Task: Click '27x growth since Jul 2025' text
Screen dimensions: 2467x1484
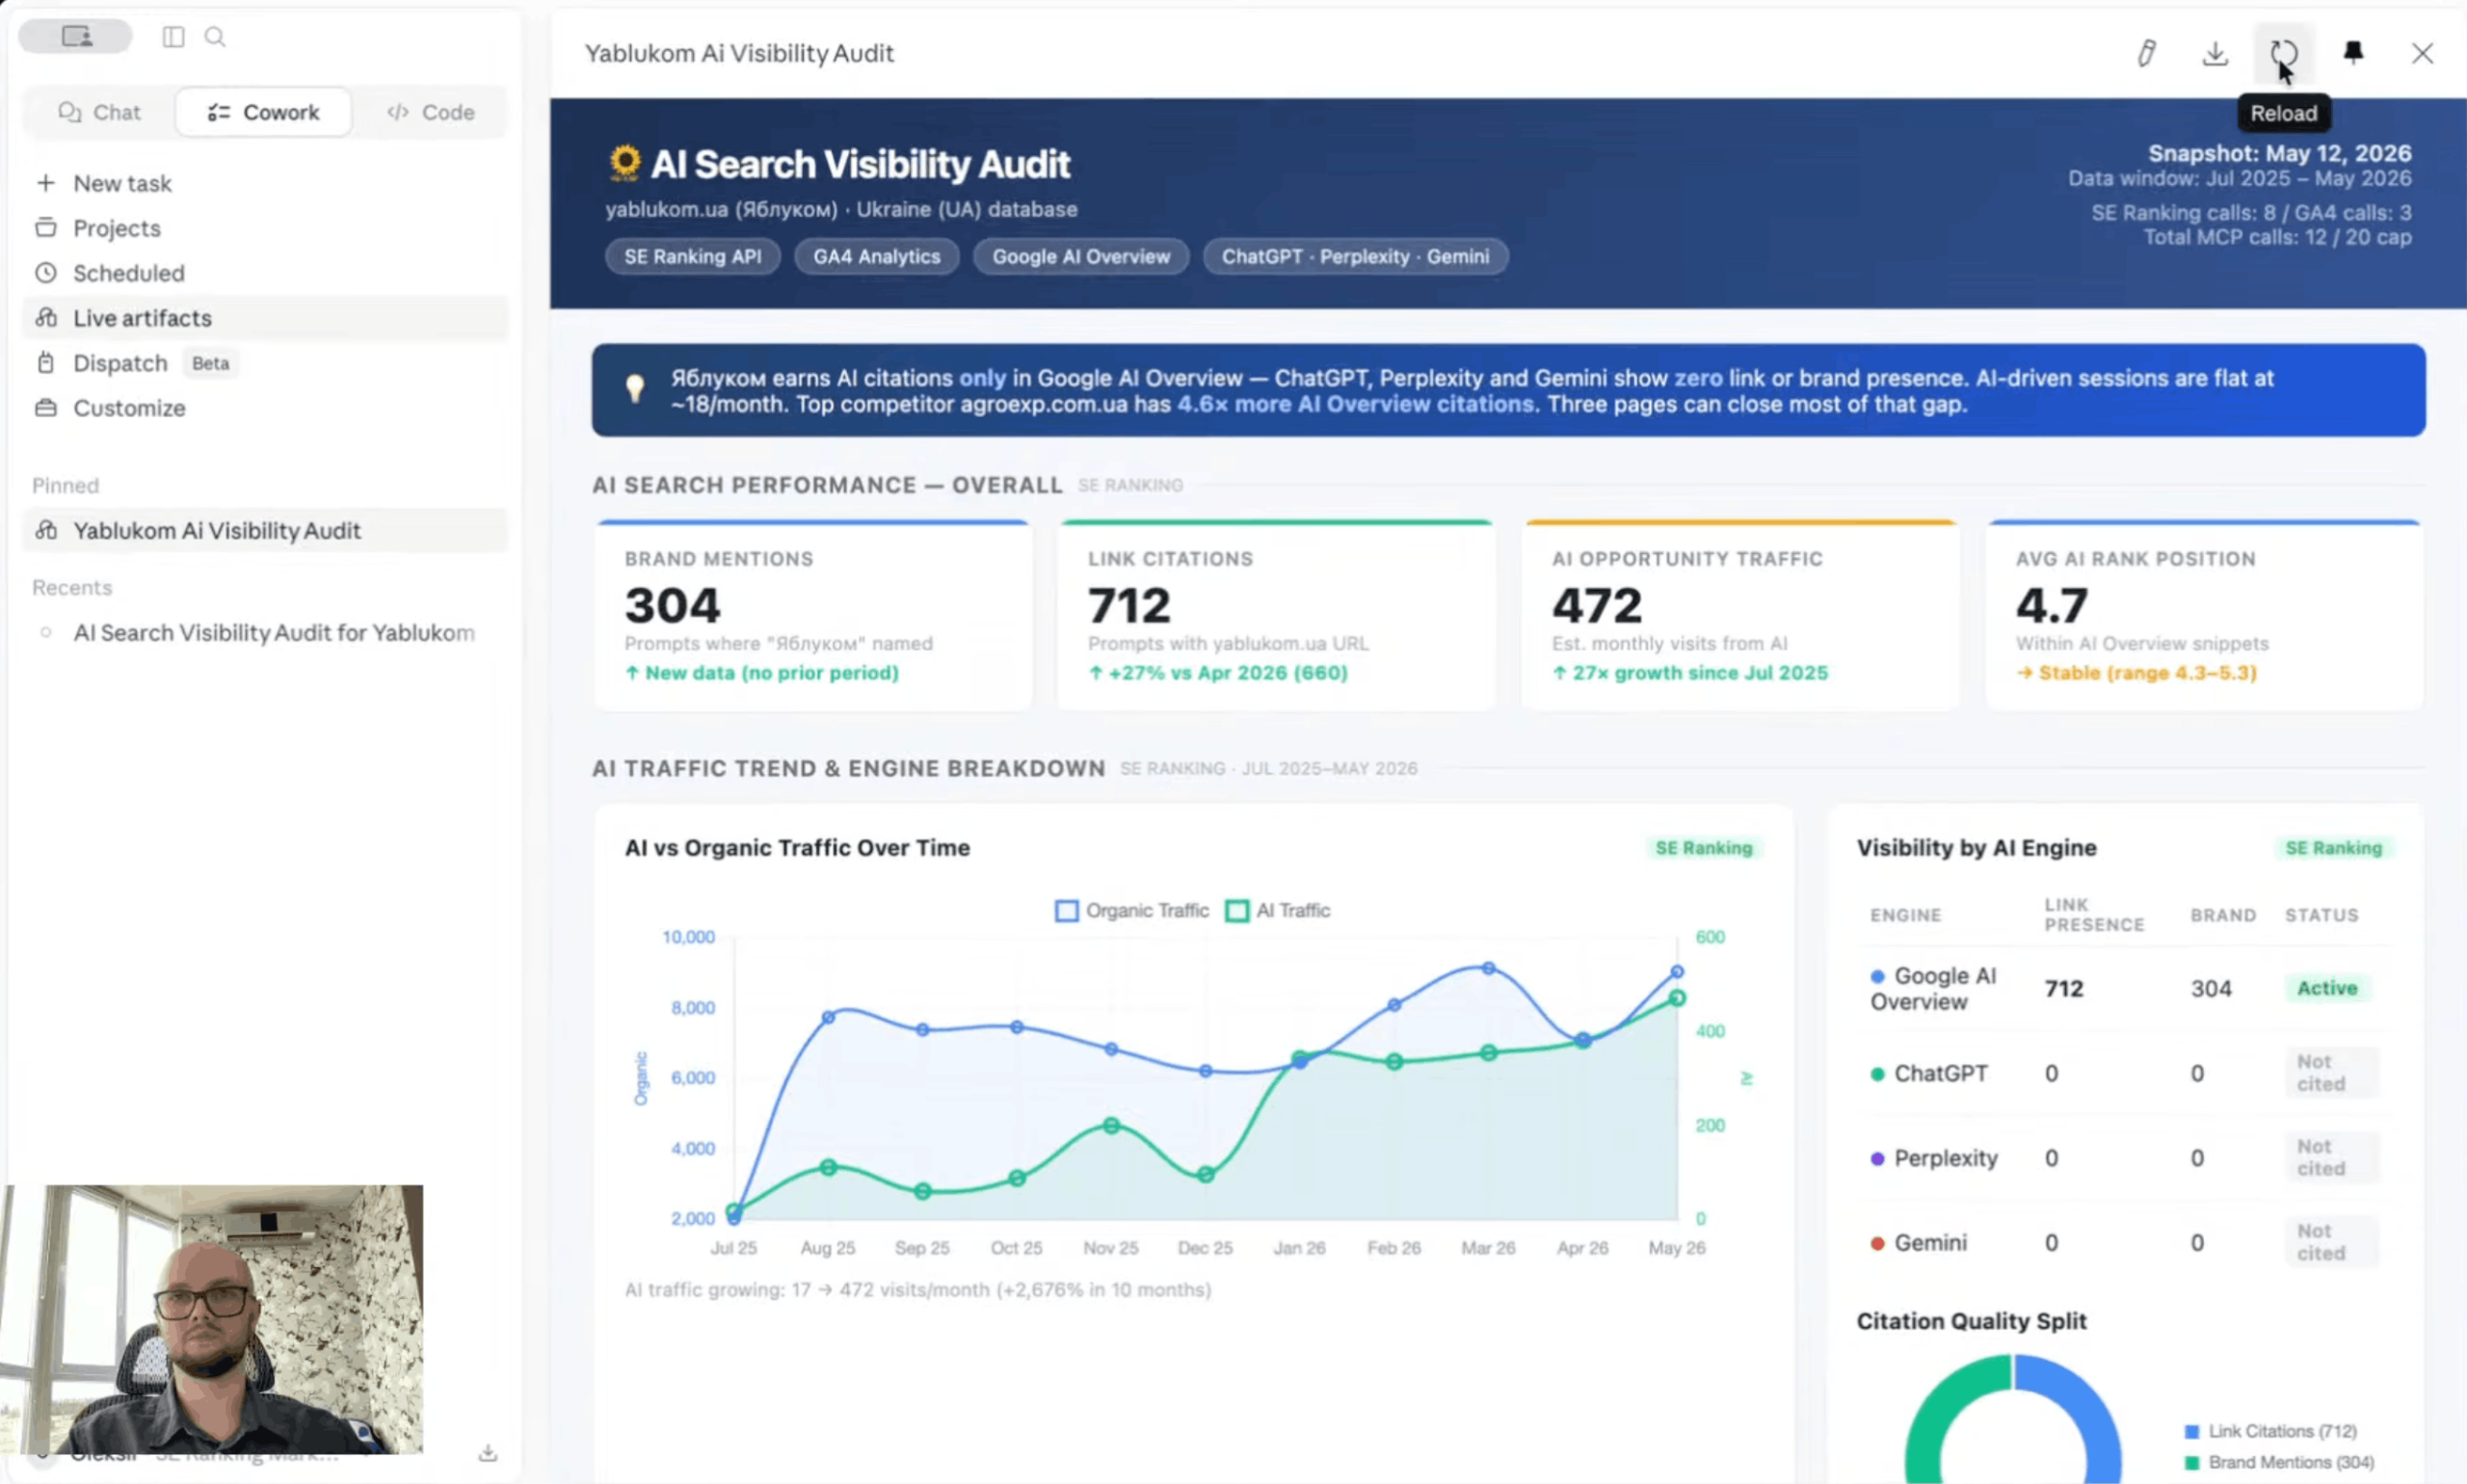Action: (1700, 673)
